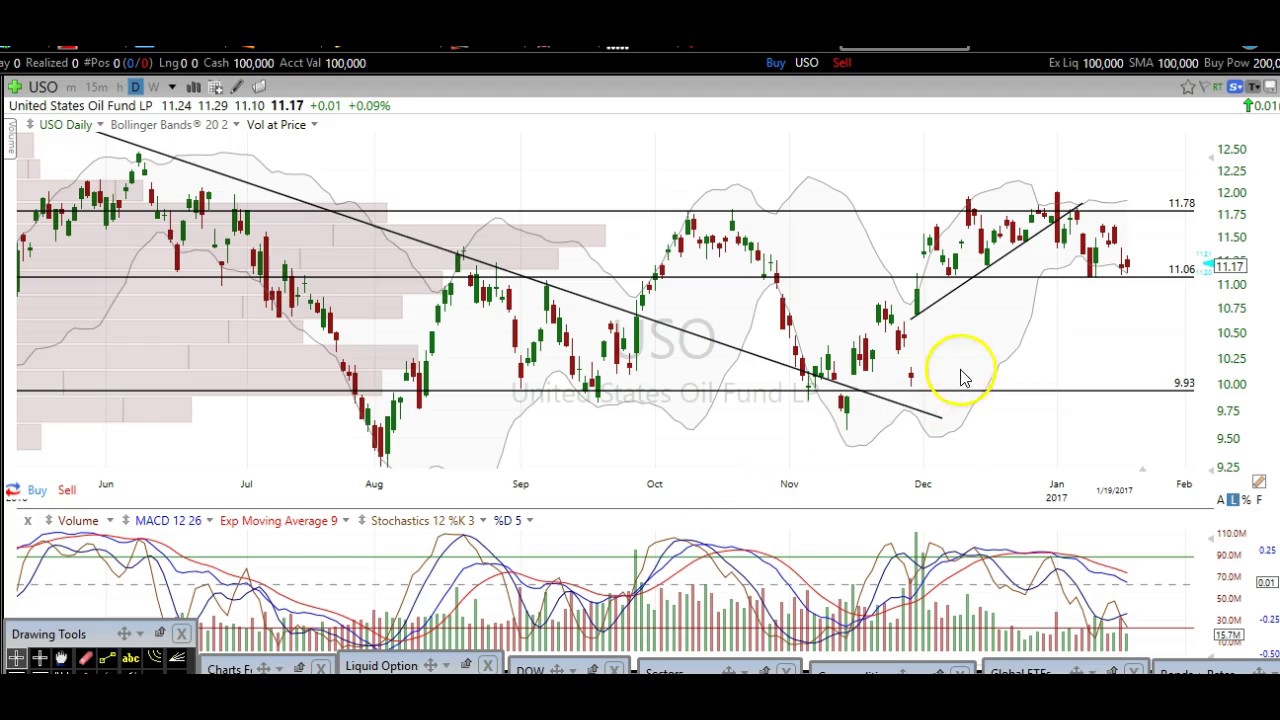The image size is (1280, 720).
Task: Click the Buy button in top bar
Action: click(x=776, y=63)
